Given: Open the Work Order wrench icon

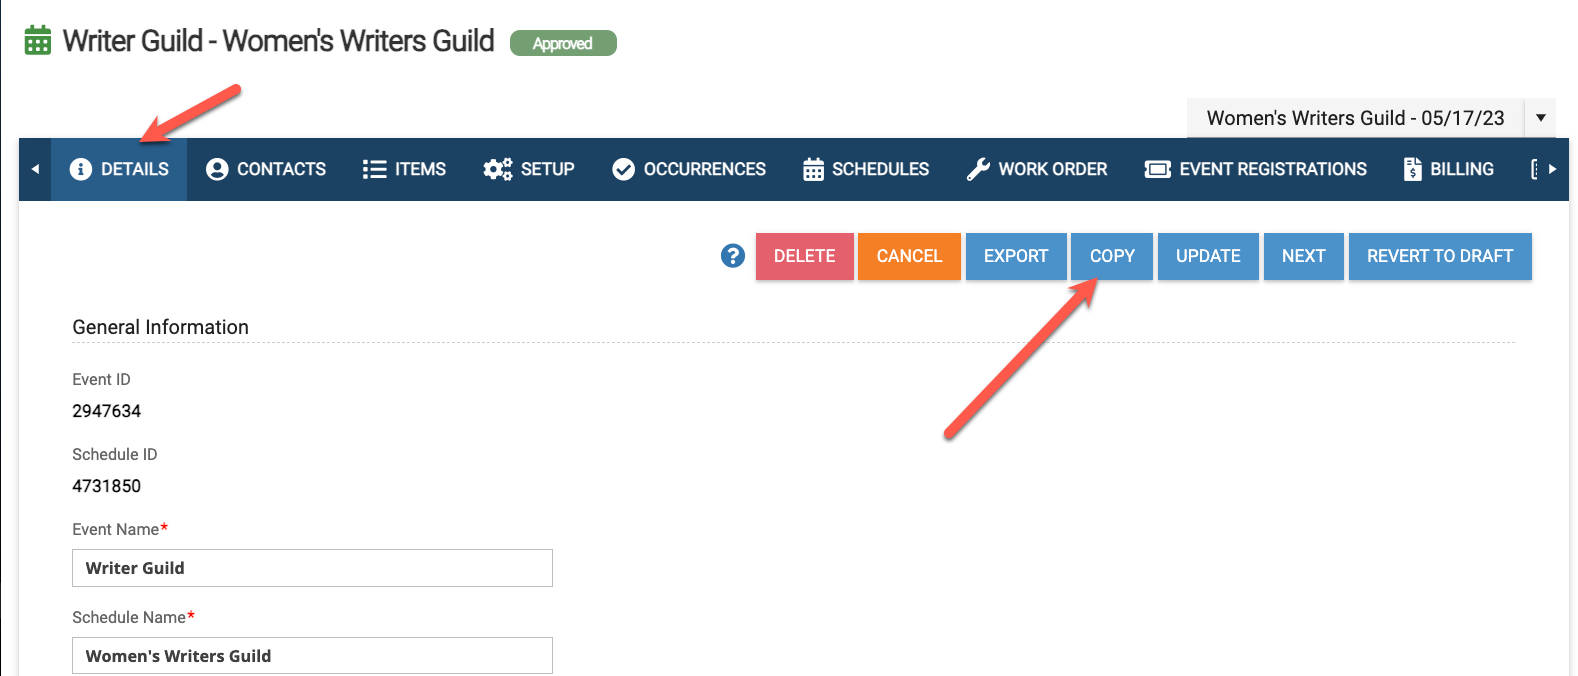Looking at the screenshot, I should tap(978, 169).
